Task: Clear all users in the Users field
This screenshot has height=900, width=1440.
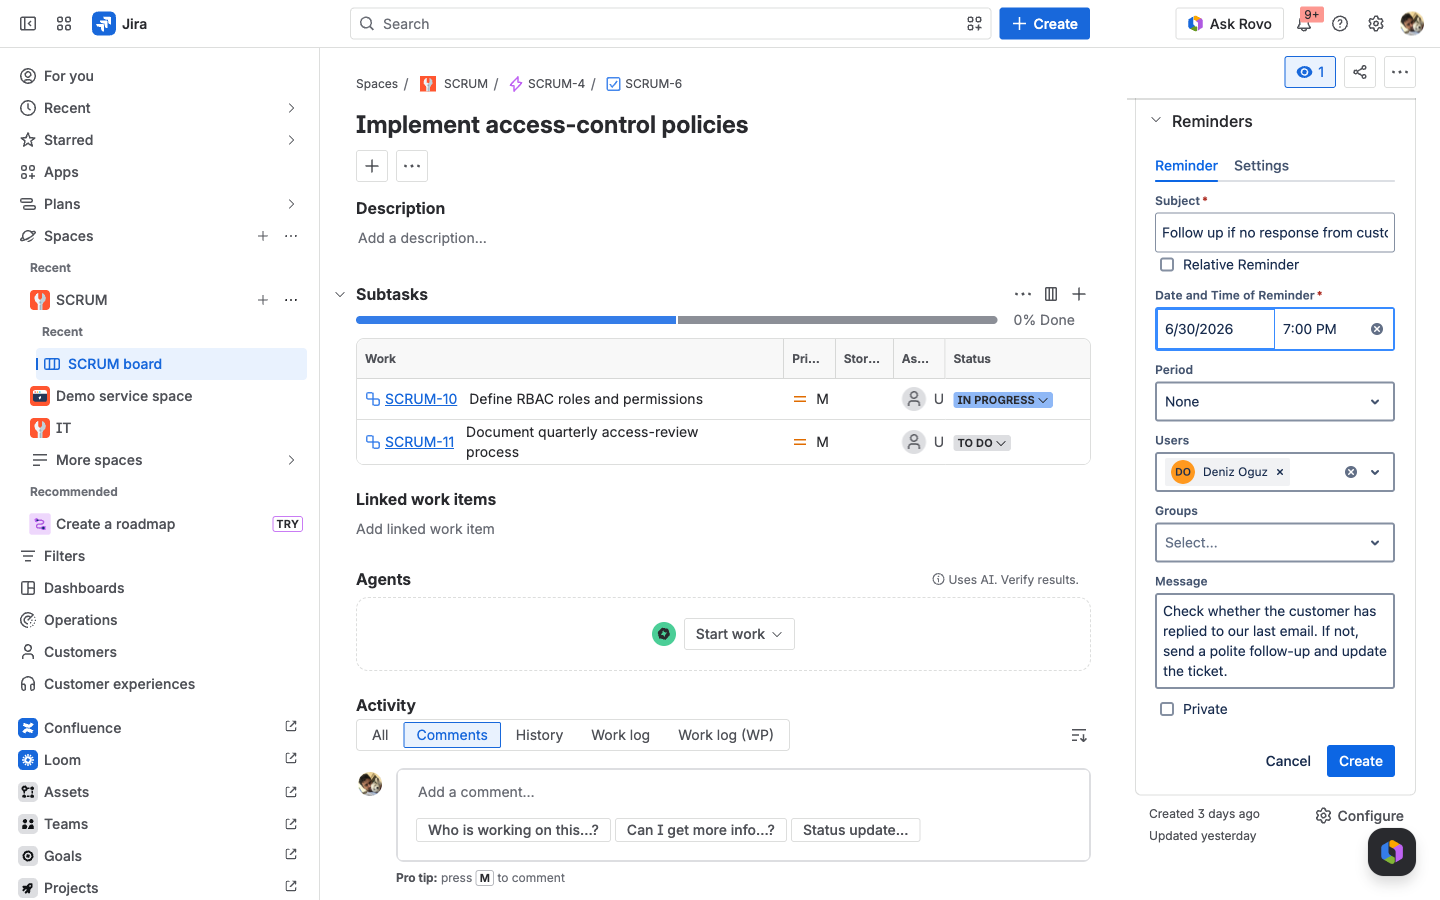Action: coord(1351,472)
